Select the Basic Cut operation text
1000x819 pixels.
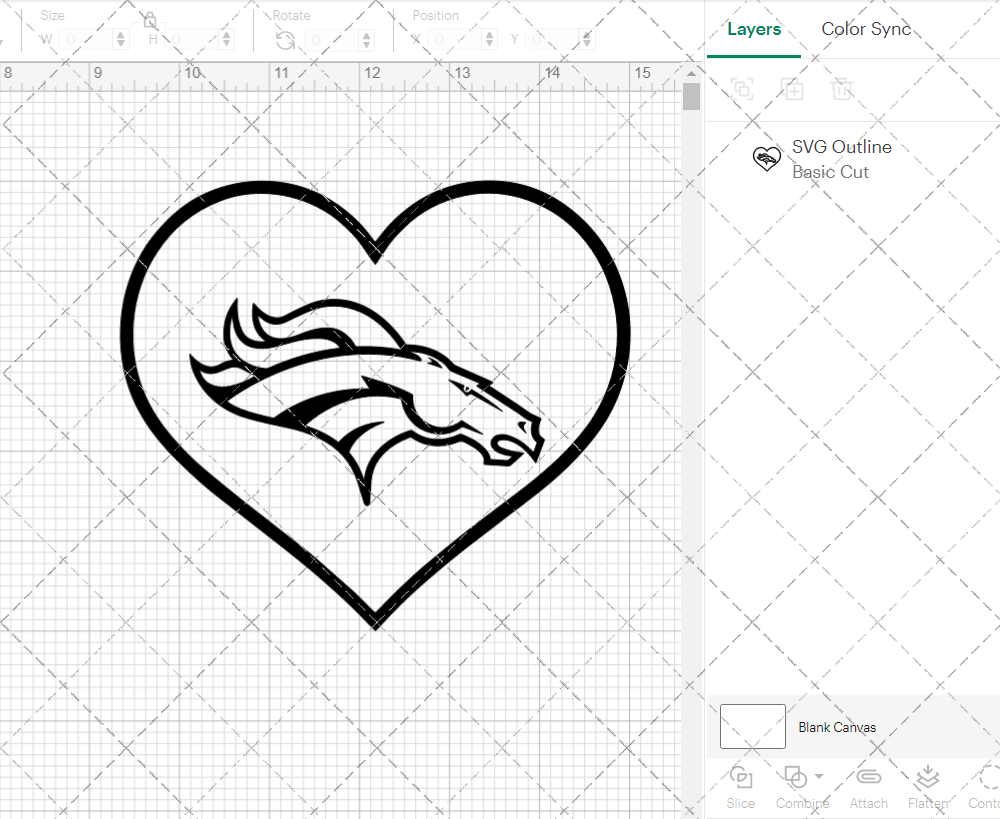tap(830, 172)
